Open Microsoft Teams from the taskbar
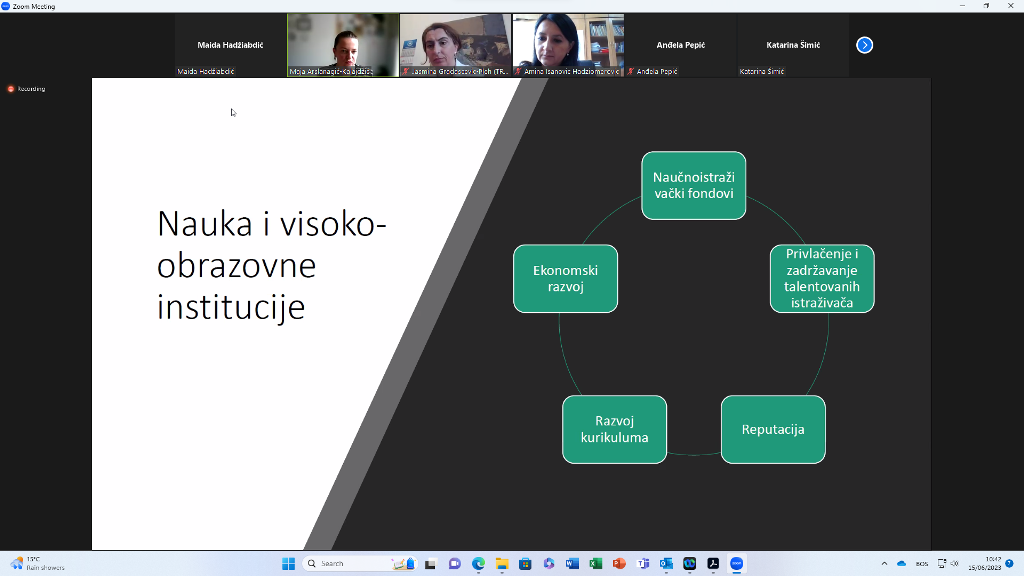1024x576 pixels. pos(643,564)
